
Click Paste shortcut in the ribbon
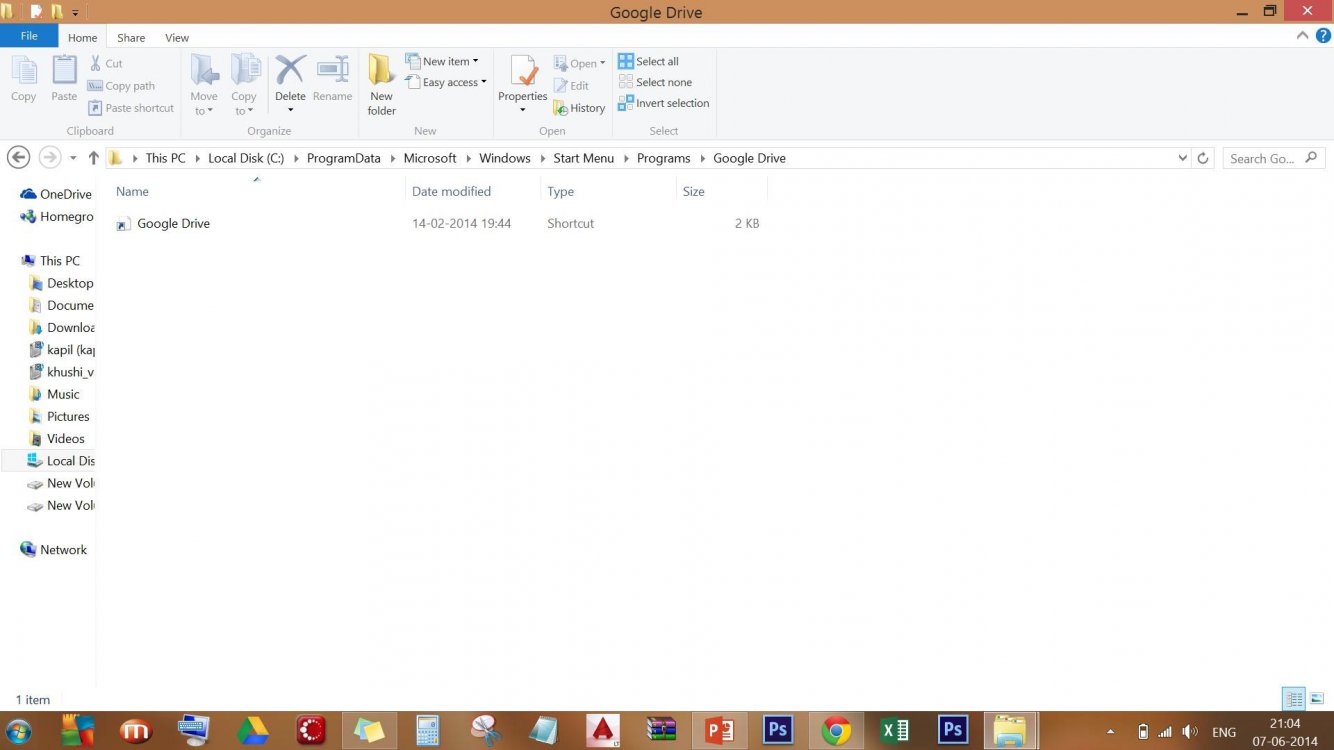[x=131, y=108]
